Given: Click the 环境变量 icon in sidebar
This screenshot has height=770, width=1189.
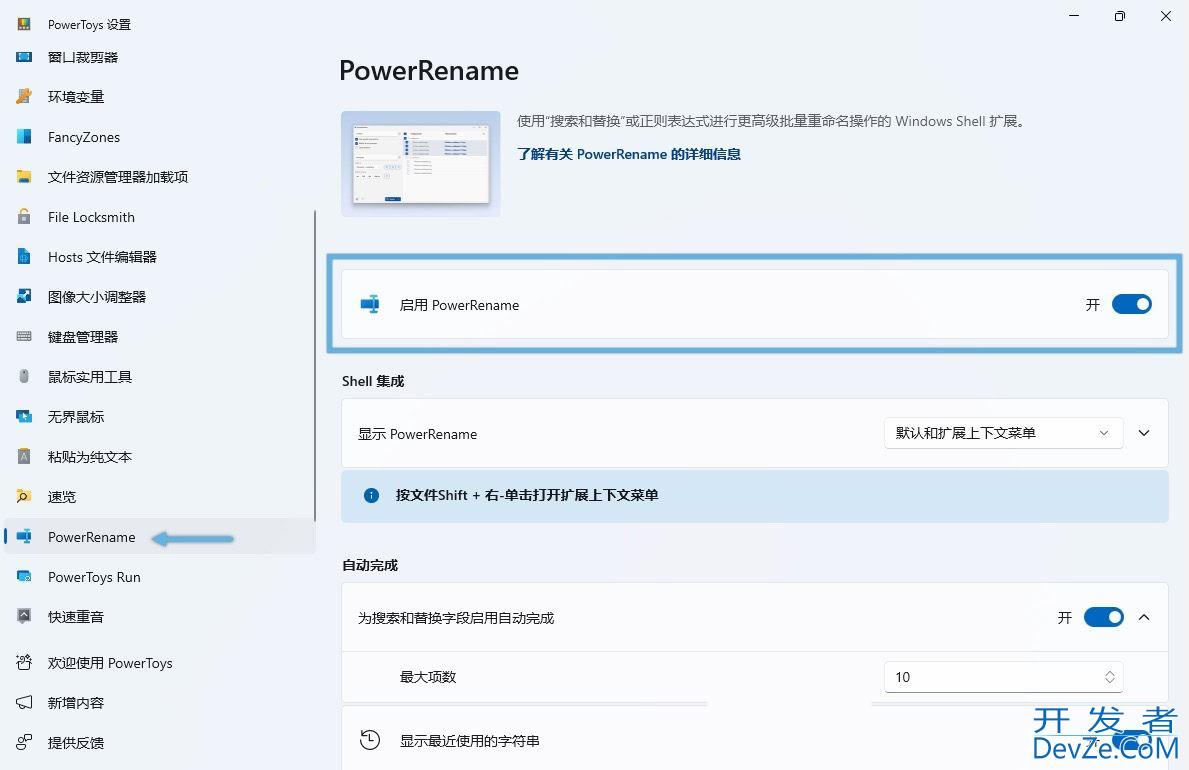Looking at the screenshot, I should [24, 96].
